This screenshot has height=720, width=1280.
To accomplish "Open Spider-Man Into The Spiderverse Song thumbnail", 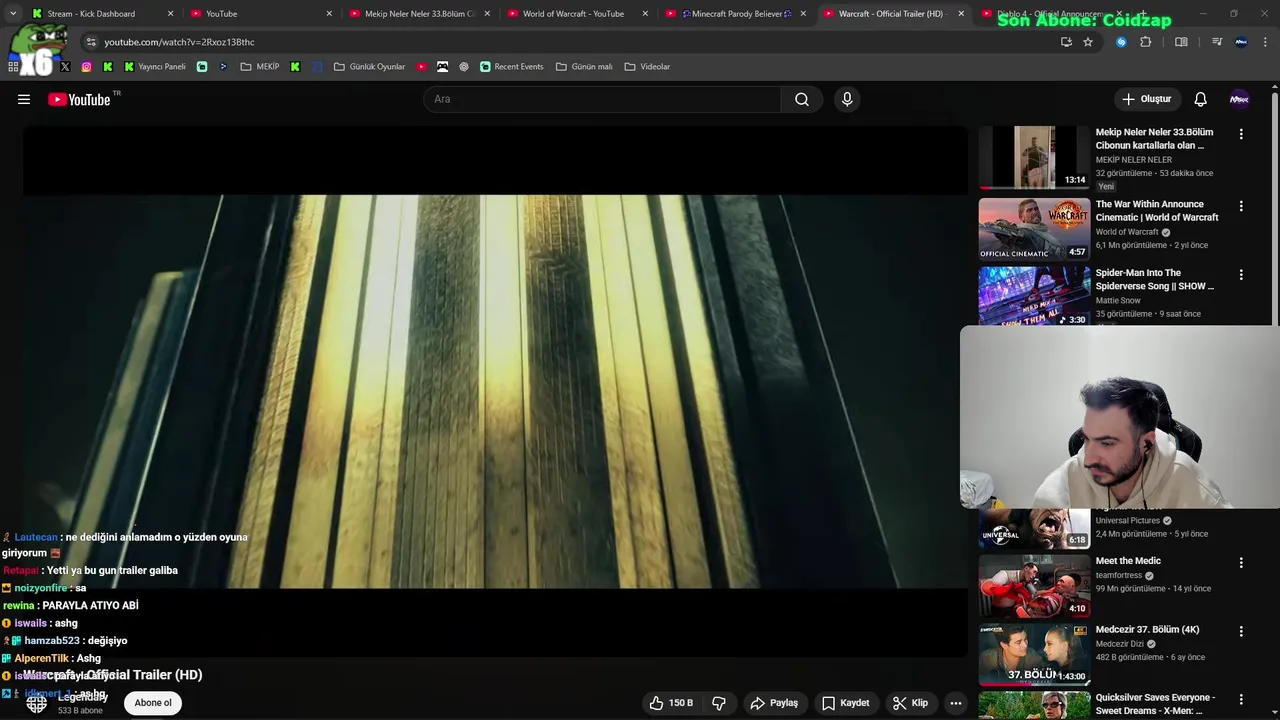I will pos(1034,296).
